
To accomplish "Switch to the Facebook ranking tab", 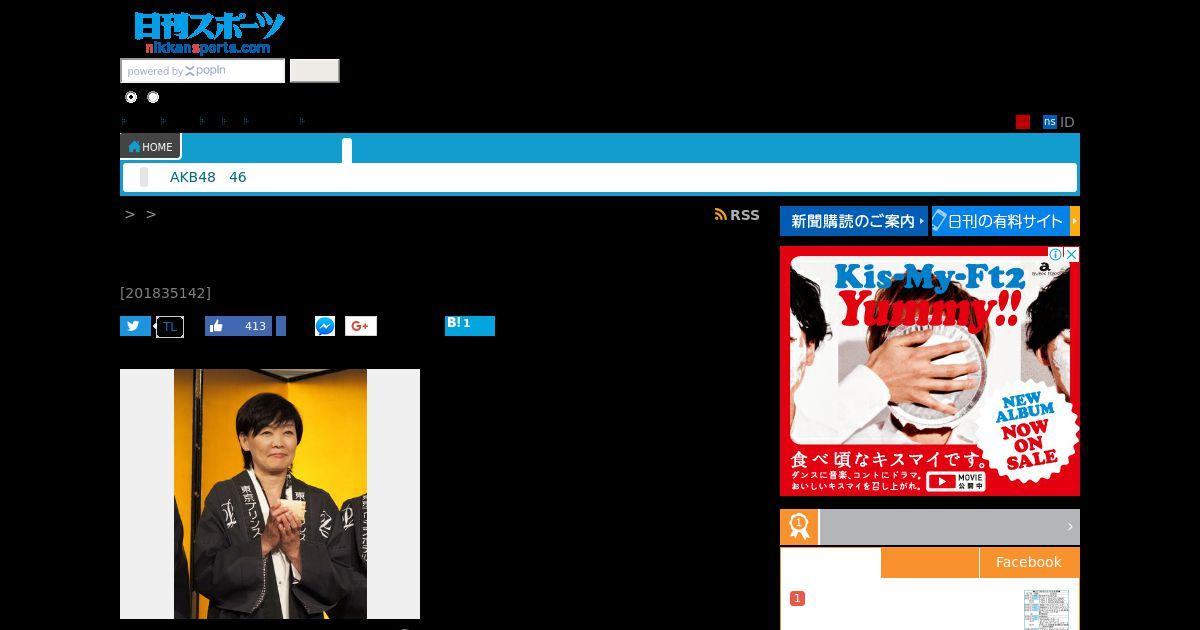I will point(1029,562).
